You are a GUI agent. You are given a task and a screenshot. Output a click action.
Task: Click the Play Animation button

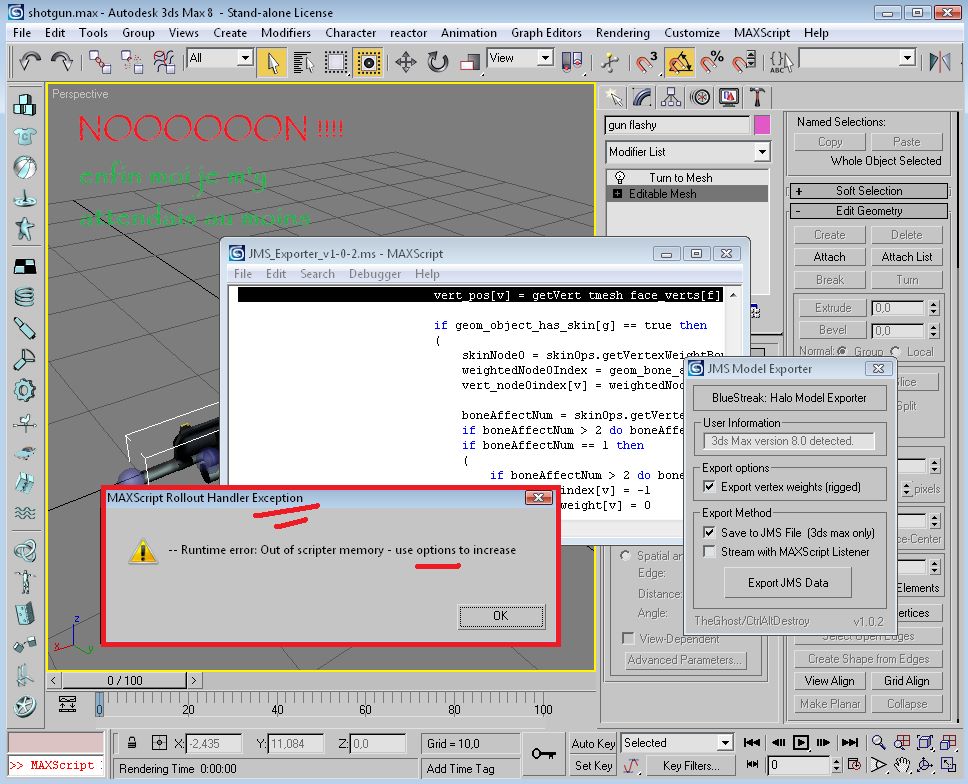coord(801,743)
